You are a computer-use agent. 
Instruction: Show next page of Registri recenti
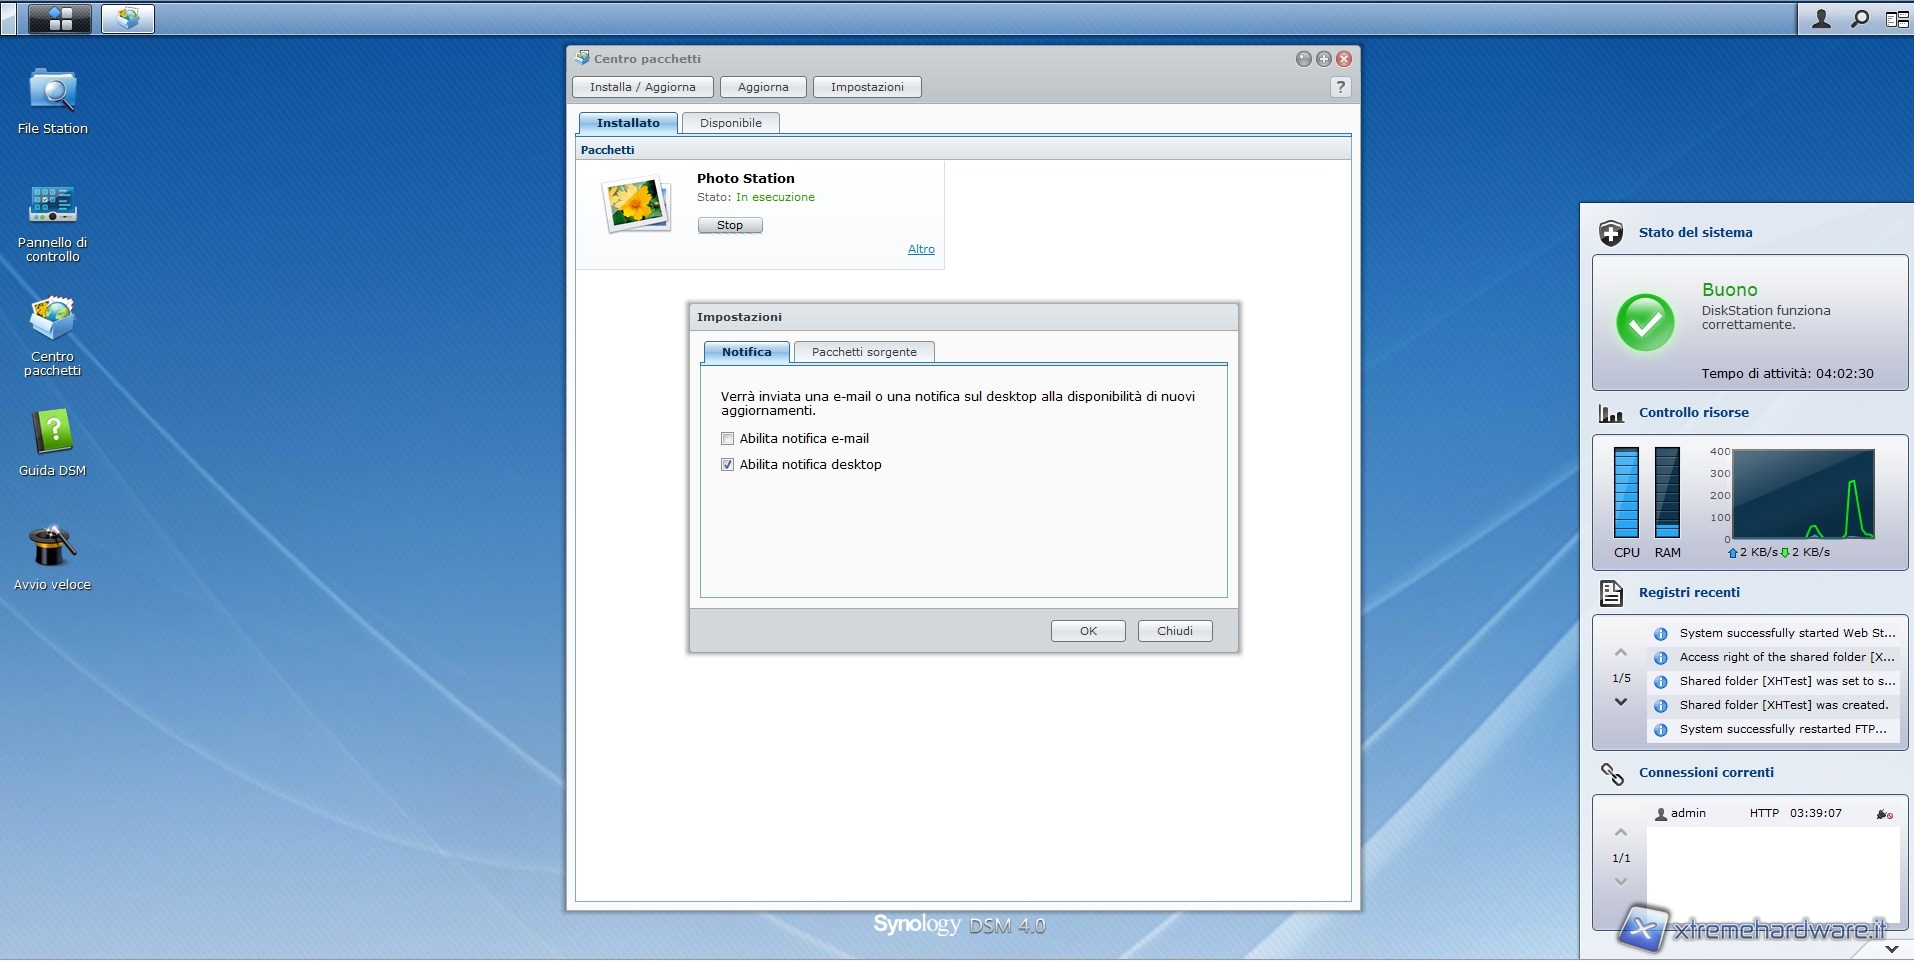pyautogui.click(x=1621, y=702)
